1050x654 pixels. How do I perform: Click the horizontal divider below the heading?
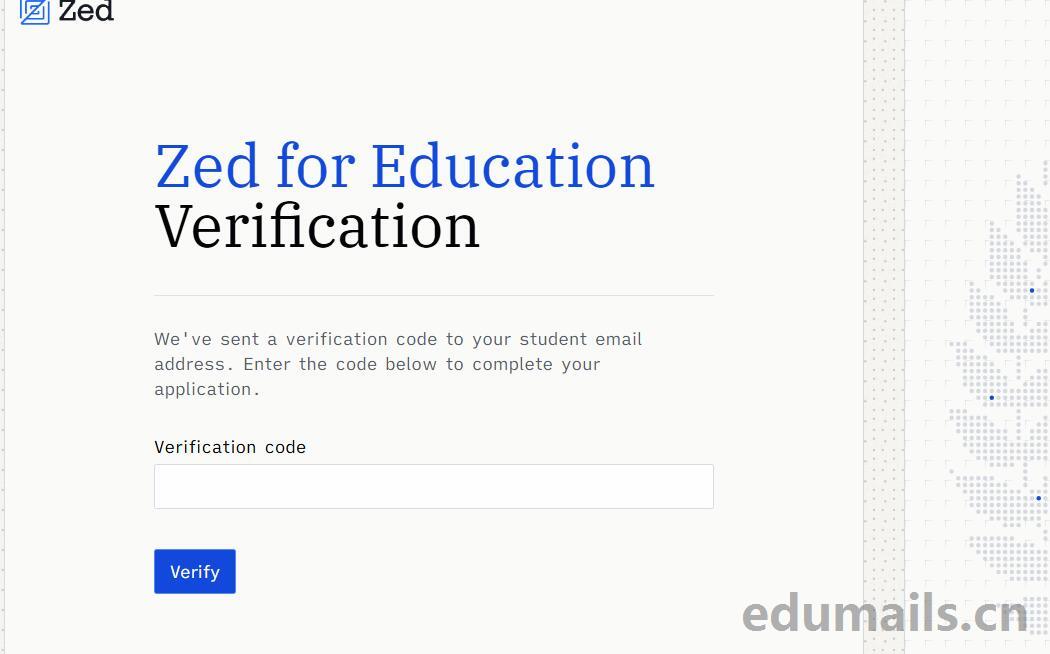[x=433, y=295]
